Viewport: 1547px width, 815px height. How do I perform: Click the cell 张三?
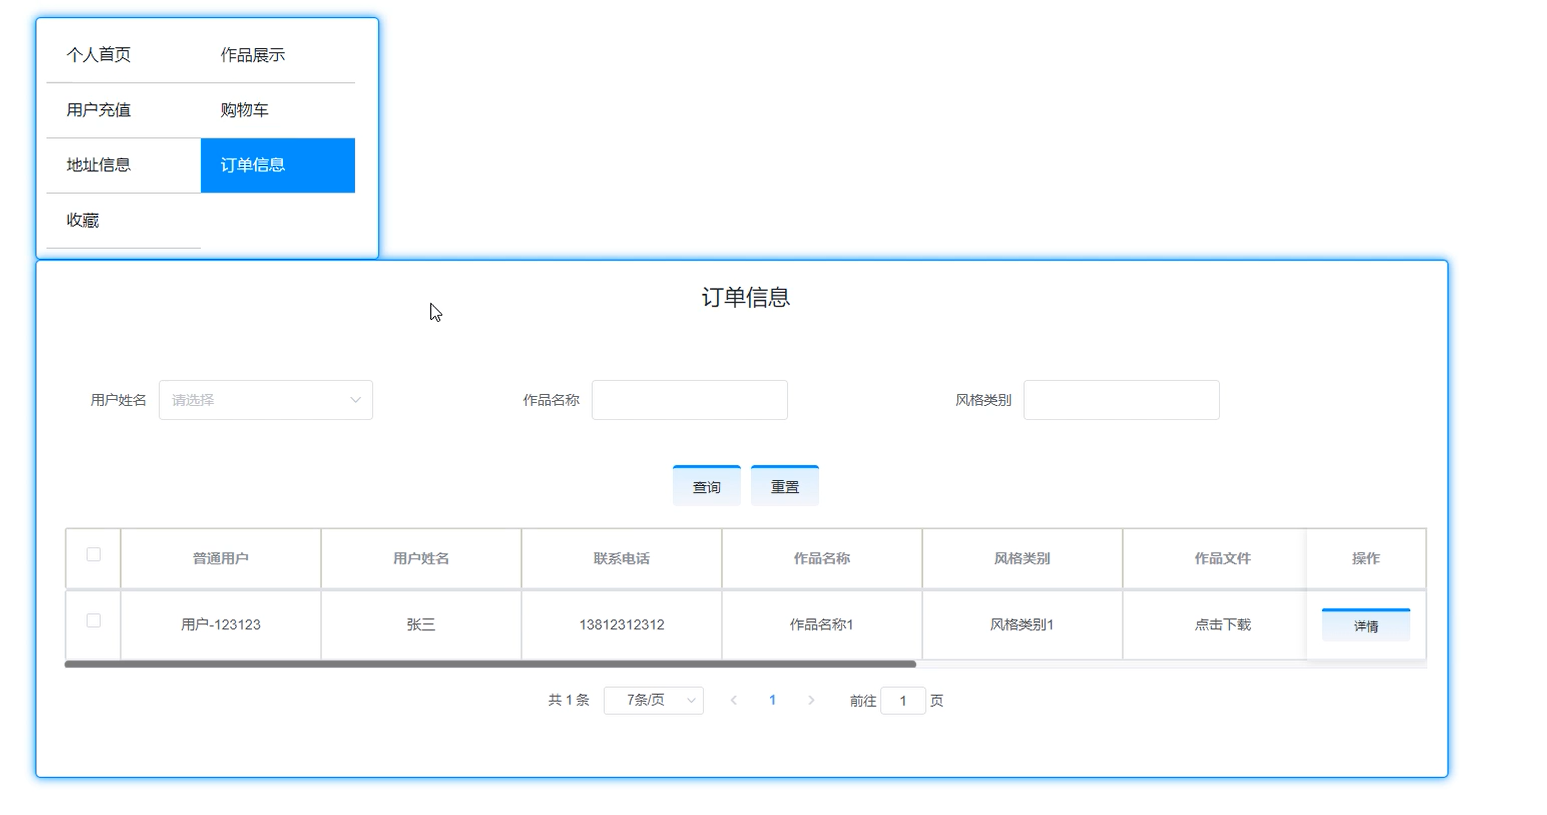pos(421,625)
